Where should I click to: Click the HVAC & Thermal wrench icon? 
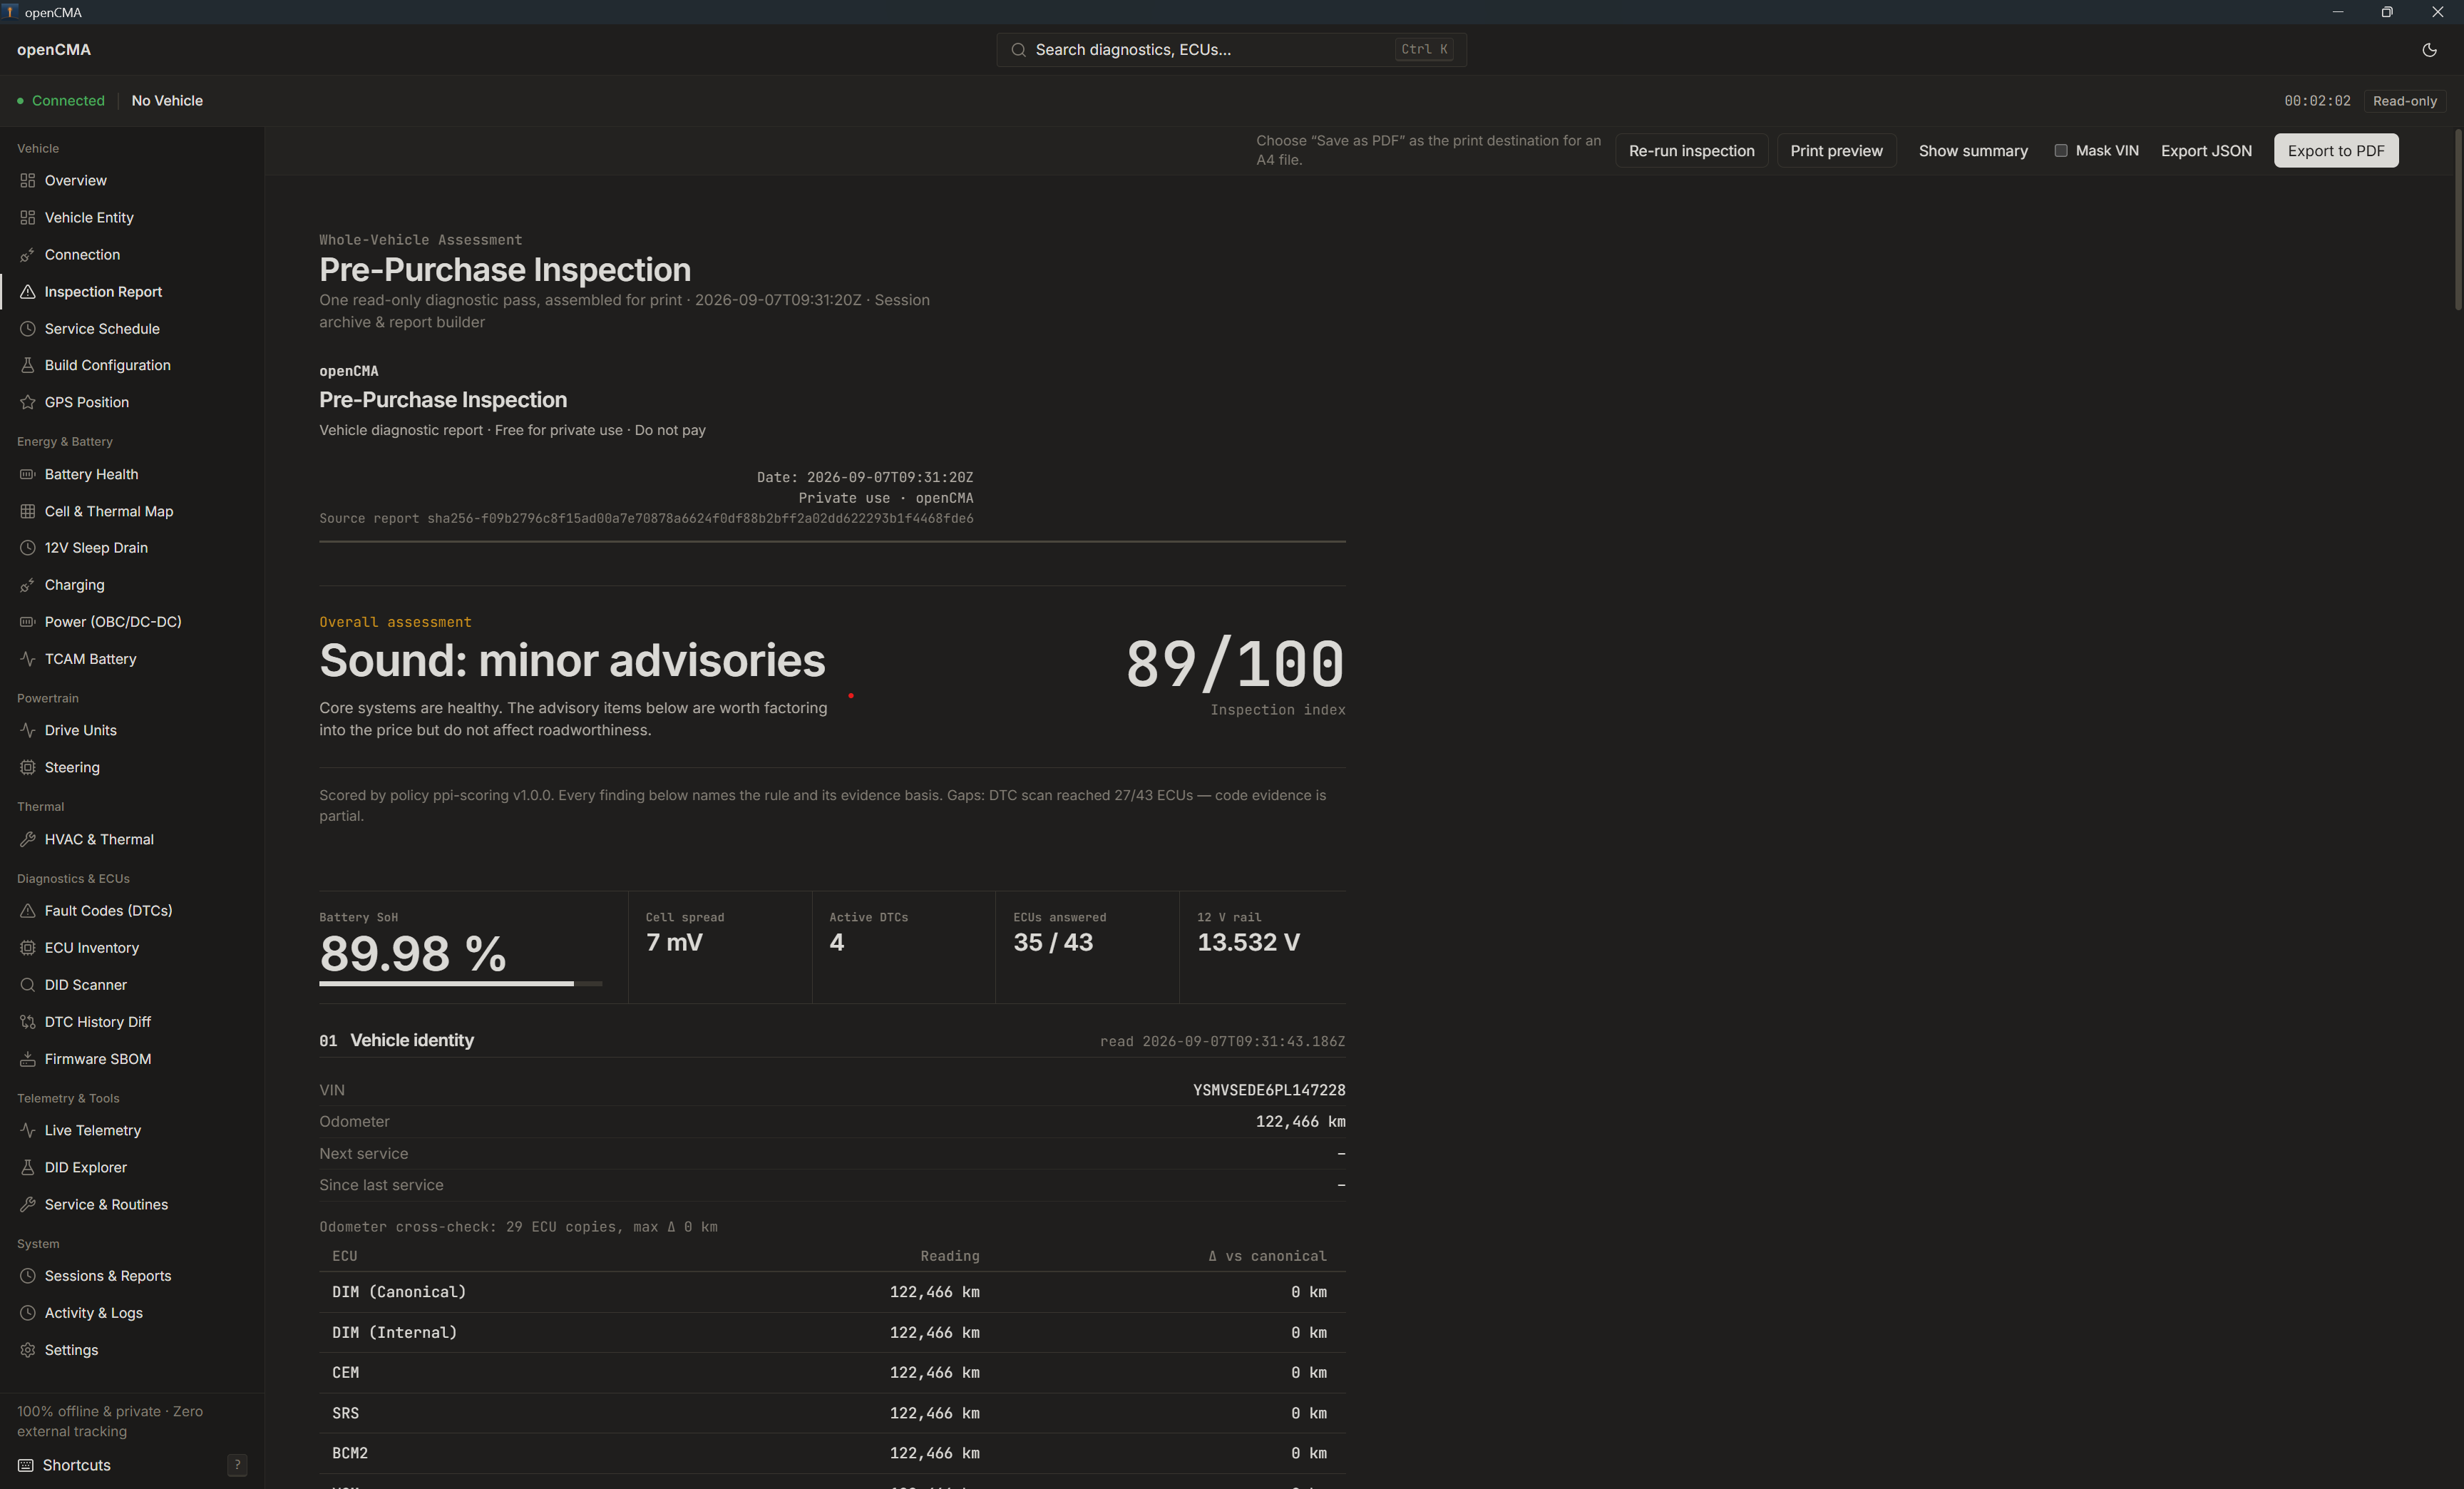click(x=27, y=839)
